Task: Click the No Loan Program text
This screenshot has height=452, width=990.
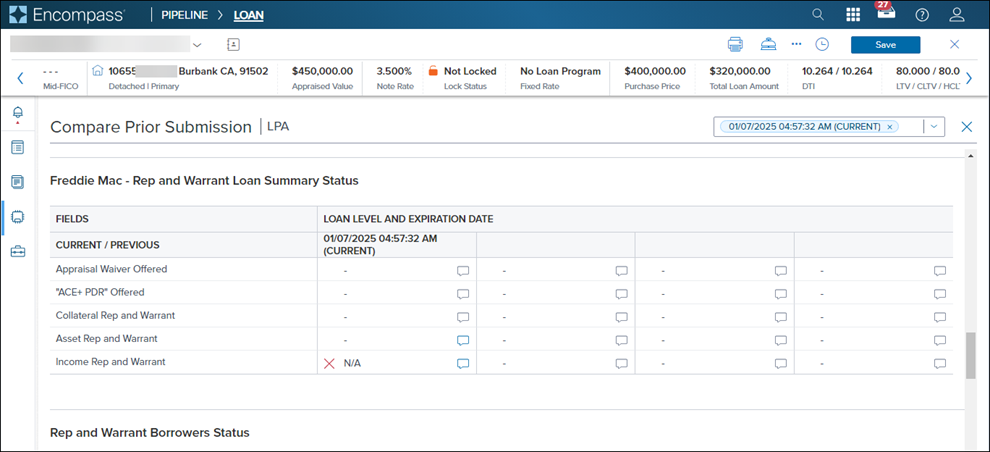Action: click(560, 71)
